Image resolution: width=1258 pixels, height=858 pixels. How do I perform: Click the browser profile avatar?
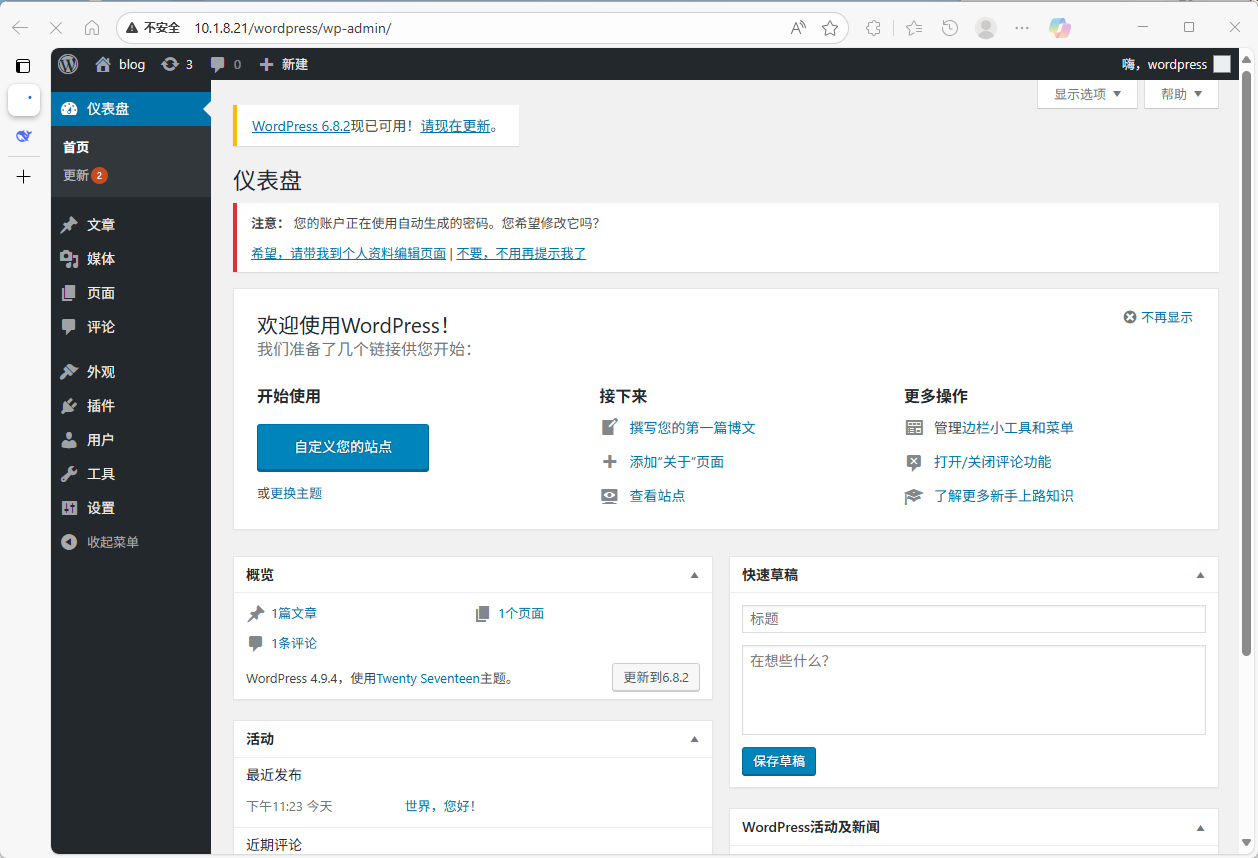point(986,28)
